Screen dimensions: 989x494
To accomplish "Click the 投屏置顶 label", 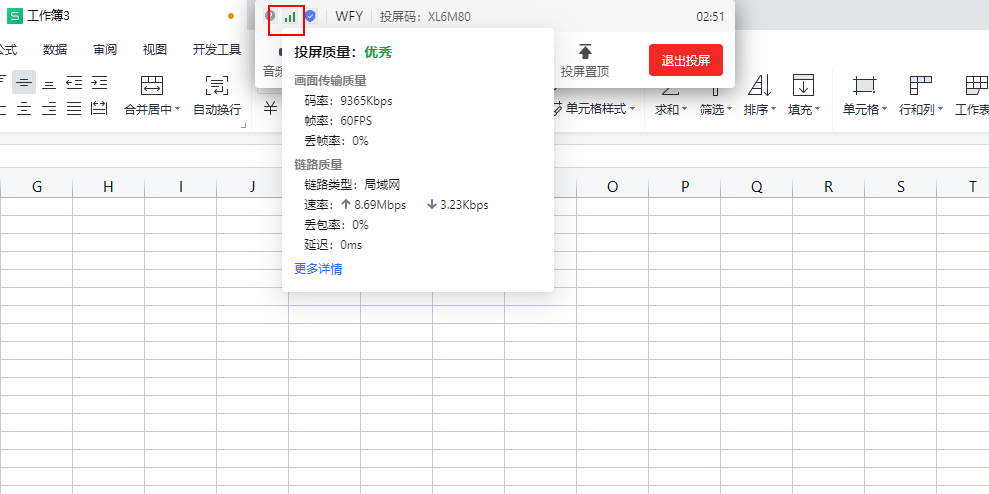I will pyautogui.click(x=585, y=71).
